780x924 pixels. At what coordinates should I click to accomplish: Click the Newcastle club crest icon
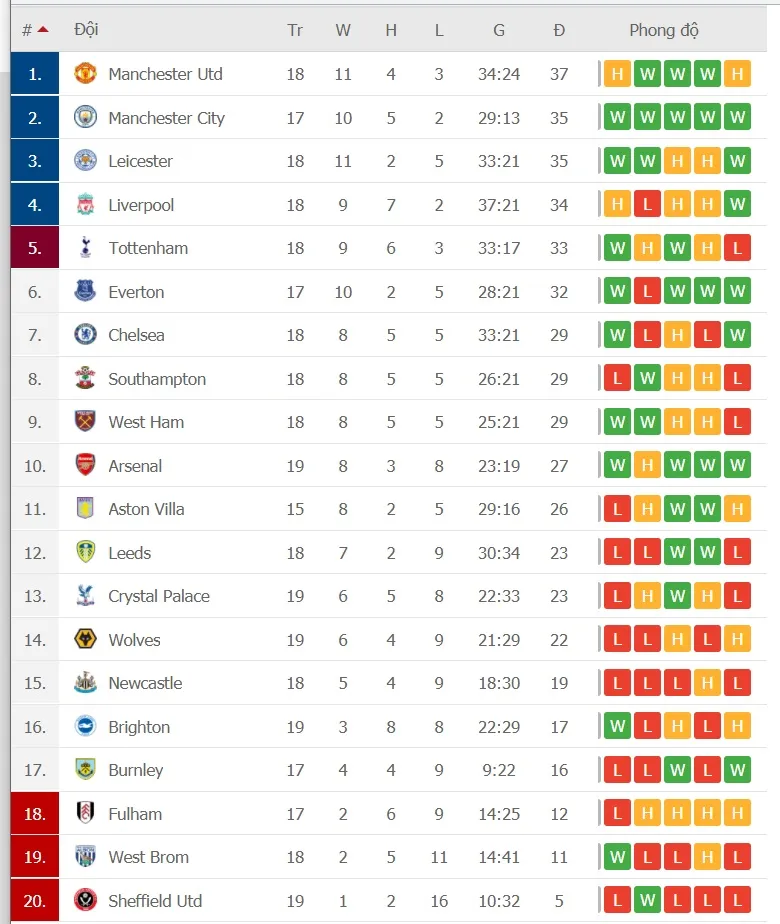pyautogui.click(x=86, y=683)
